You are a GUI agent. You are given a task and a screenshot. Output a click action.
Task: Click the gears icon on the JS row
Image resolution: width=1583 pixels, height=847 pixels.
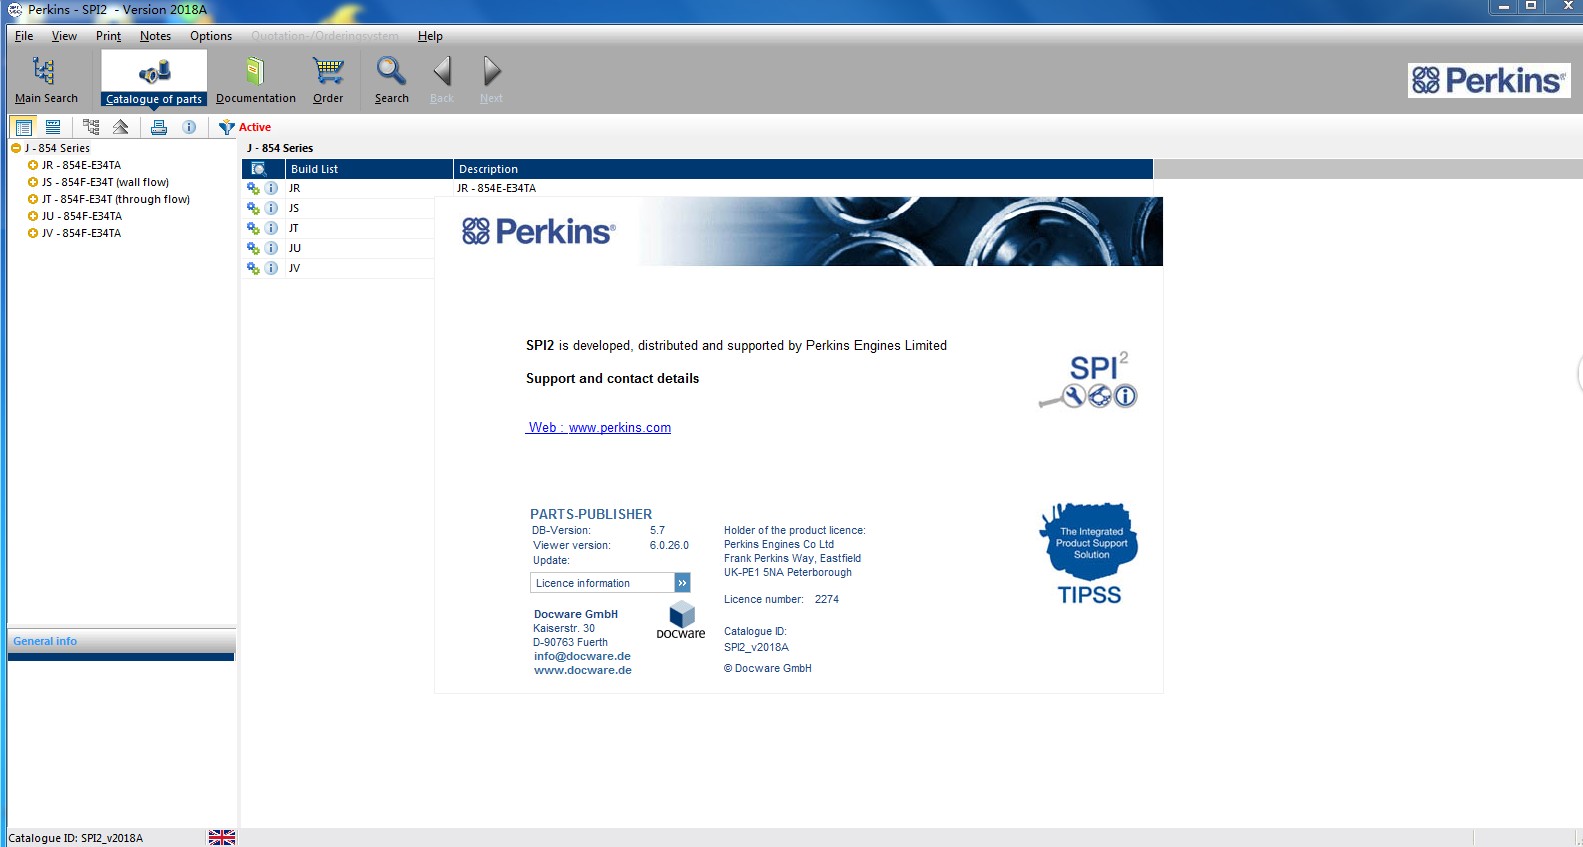click(253, 208)
